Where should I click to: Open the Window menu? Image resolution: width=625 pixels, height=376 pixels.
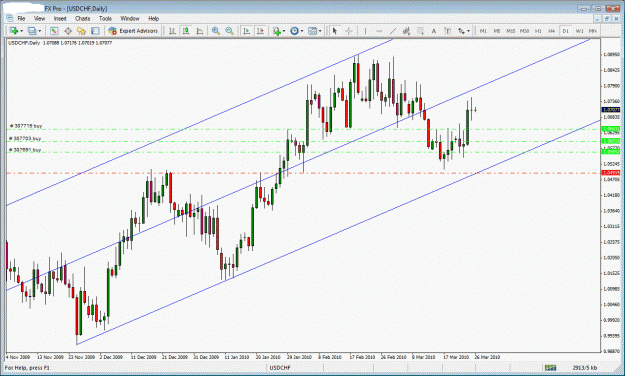coord(130,18)
